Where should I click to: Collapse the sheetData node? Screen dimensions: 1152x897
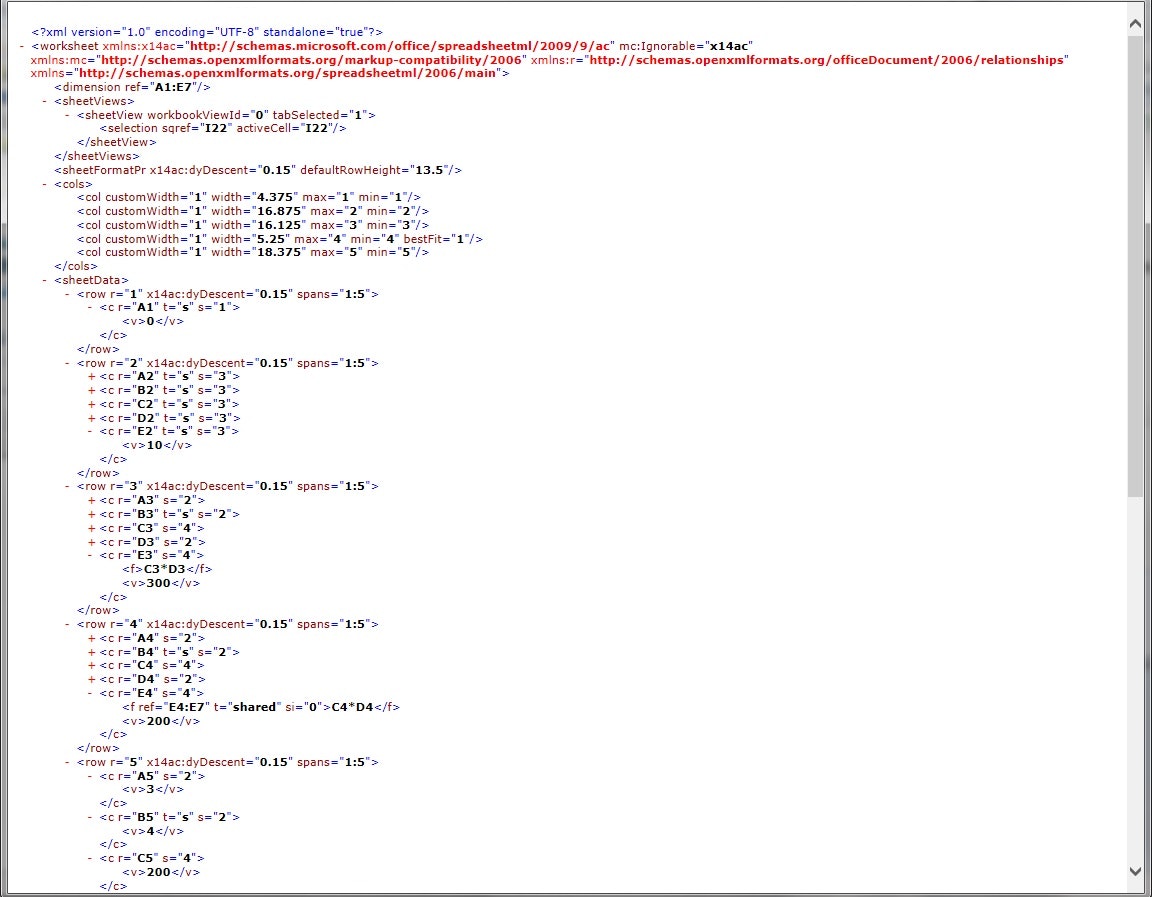(x=46, y=281)
